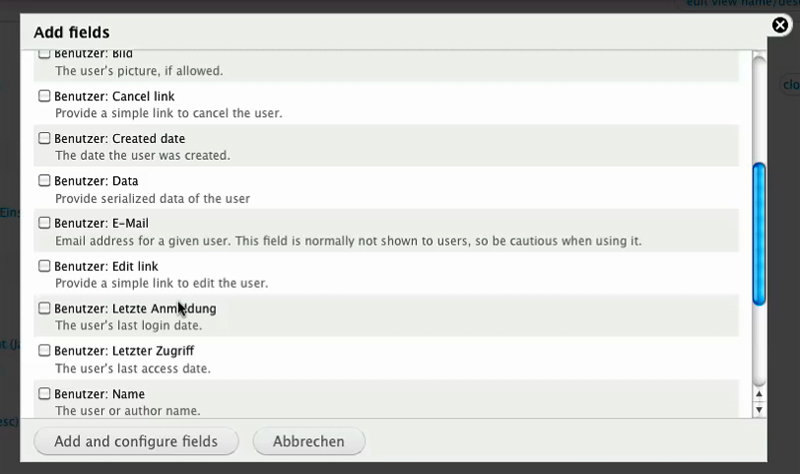This screenshot has height=474, width=800.
Task: Click the Benutzer: E-Mail label text
Action: tap(101, 223)
